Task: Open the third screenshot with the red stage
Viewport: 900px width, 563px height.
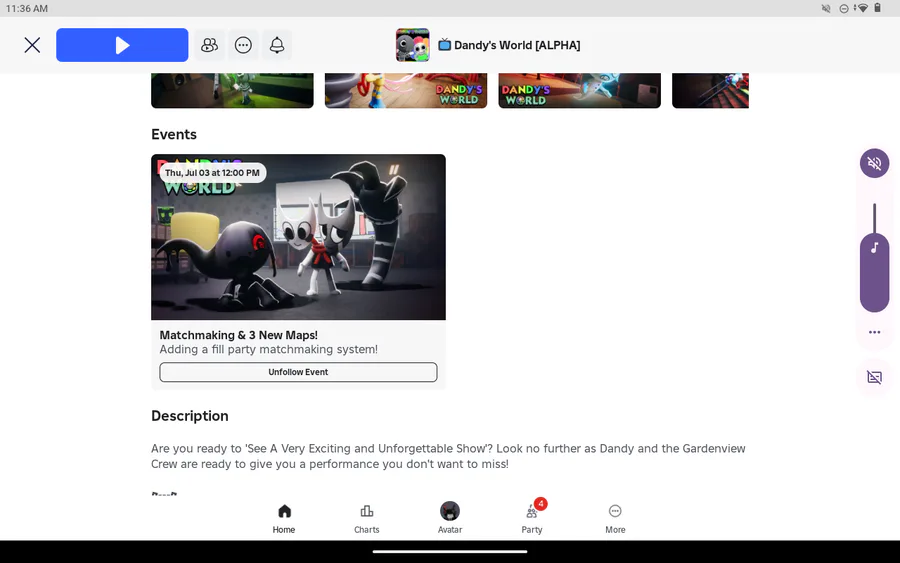Action: tap(580, 90)
